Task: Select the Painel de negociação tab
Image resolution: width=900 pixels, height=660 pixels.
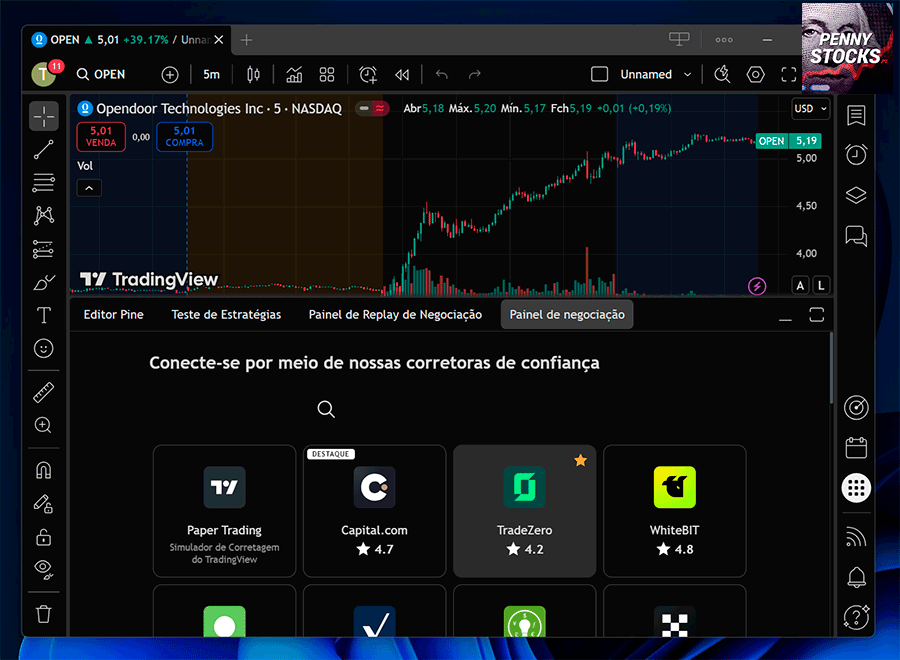Action: tap(567, 315)
